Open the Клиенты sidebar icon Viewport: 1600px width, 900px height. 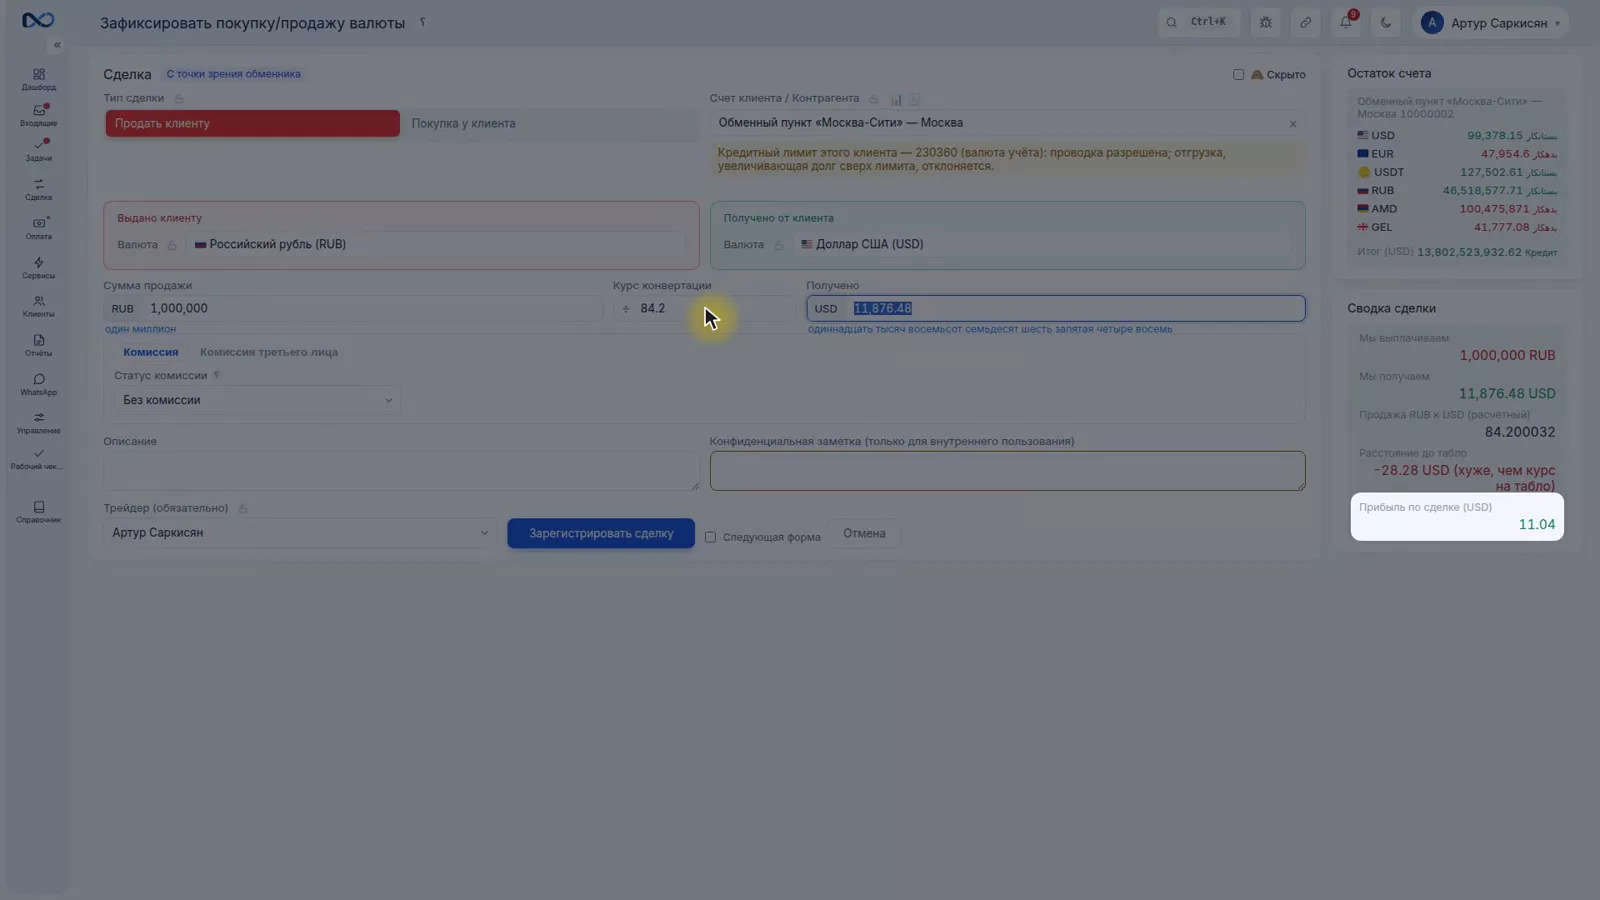pyautogui.click(x=38, y=306)
